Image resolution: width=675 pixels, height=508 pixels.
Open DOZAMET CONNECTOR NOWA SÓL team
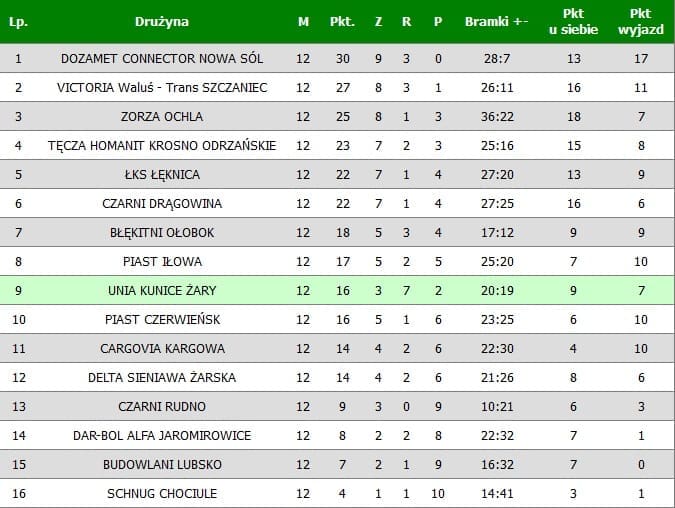[x=161, y=59]
